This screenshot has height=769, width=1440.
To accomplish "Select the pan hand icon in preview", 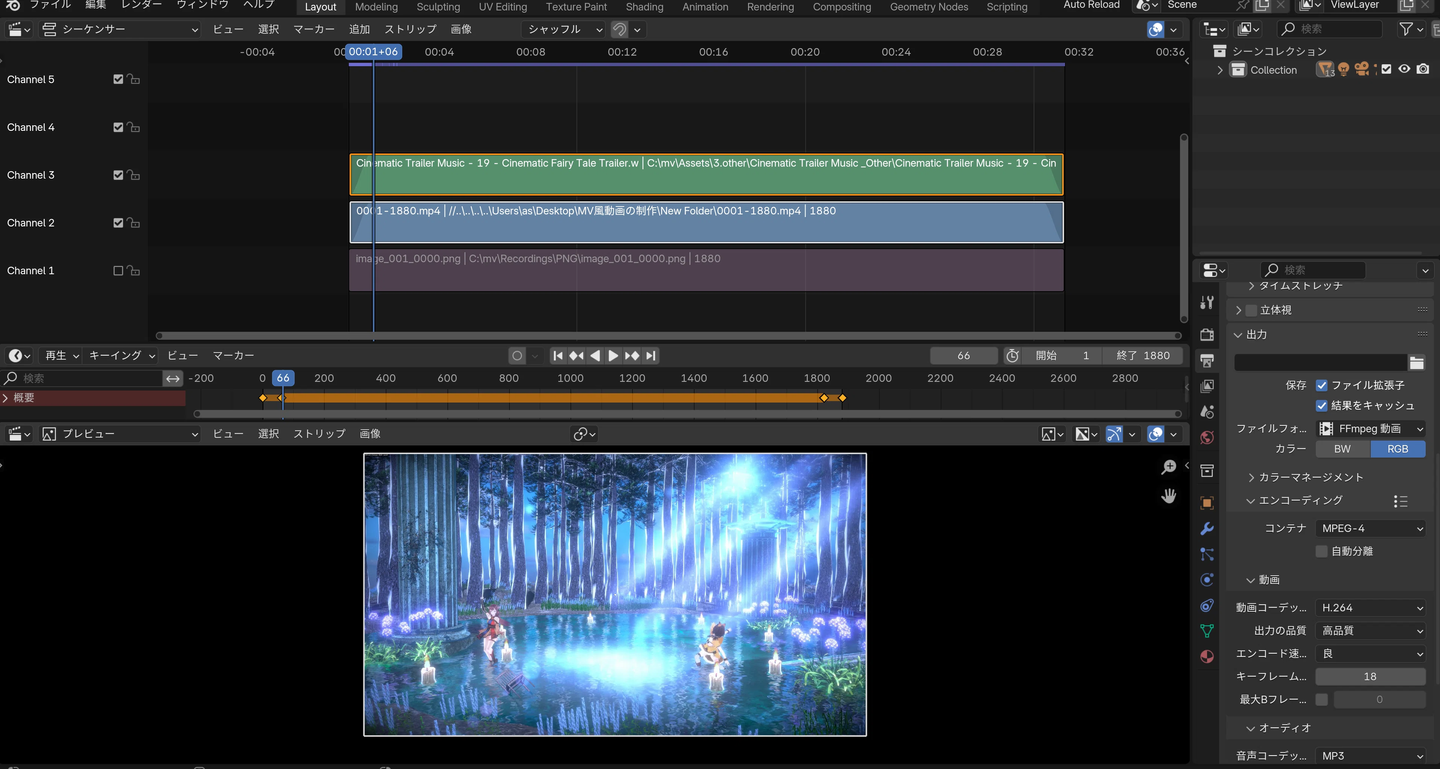I will pyautogui.click(x=1168, y=496).
